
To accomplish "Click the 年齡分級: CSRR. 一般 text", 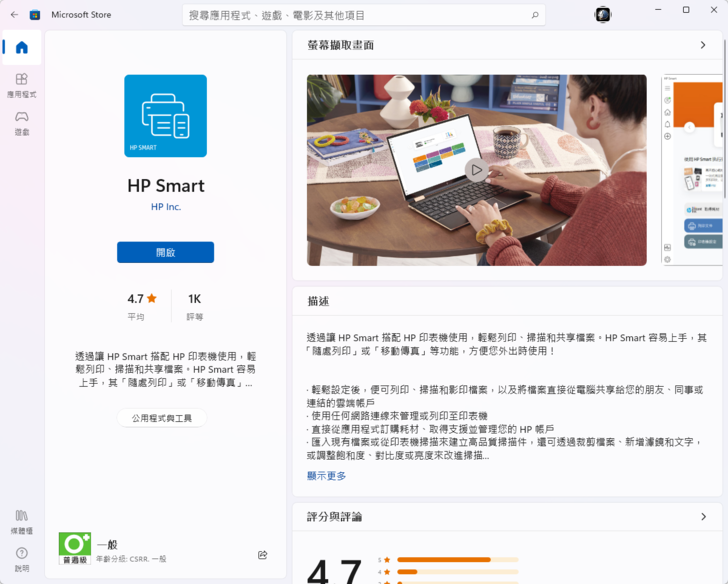I will (131, 559).
